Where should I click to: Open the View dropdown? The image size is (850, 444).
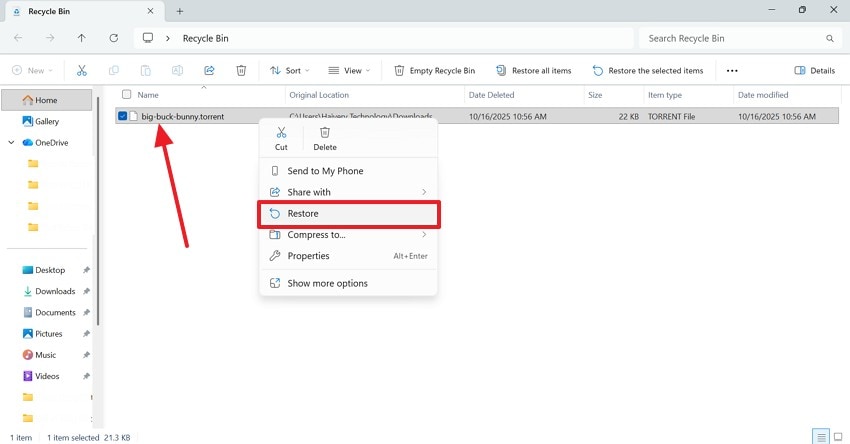click(349, 70)
